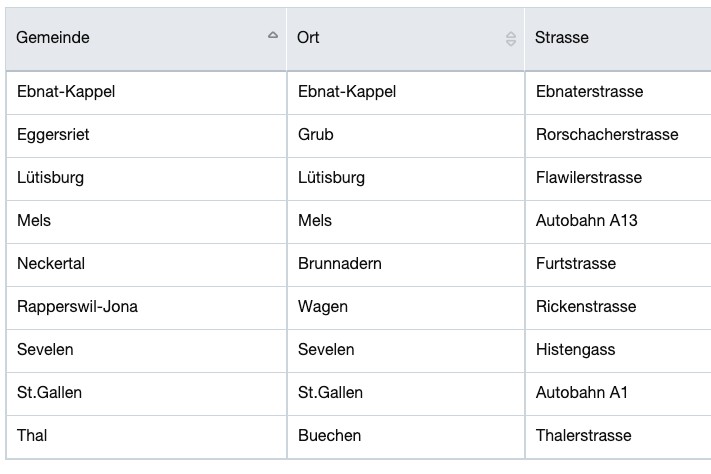711x474 pixels.
Task: Select the Histengass cell
Action: [618, 351]
